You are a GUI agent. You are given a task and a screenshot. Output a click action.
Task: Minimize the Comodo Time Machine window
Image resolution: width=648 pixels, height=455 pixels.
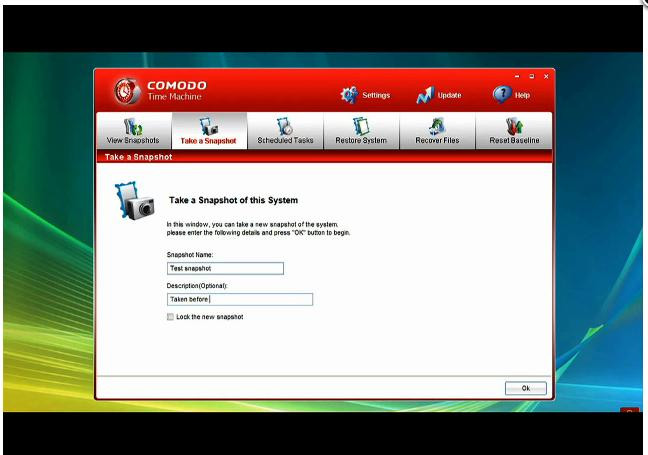(x=517, y=76)
